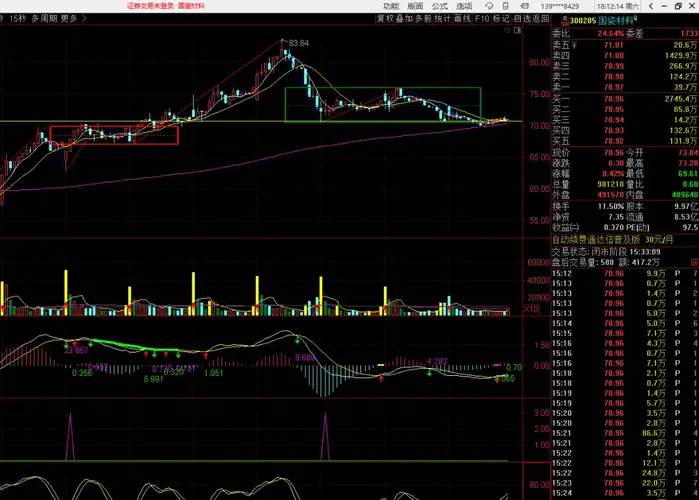Click the 交易状态 闭市阶段 status line

606,252
